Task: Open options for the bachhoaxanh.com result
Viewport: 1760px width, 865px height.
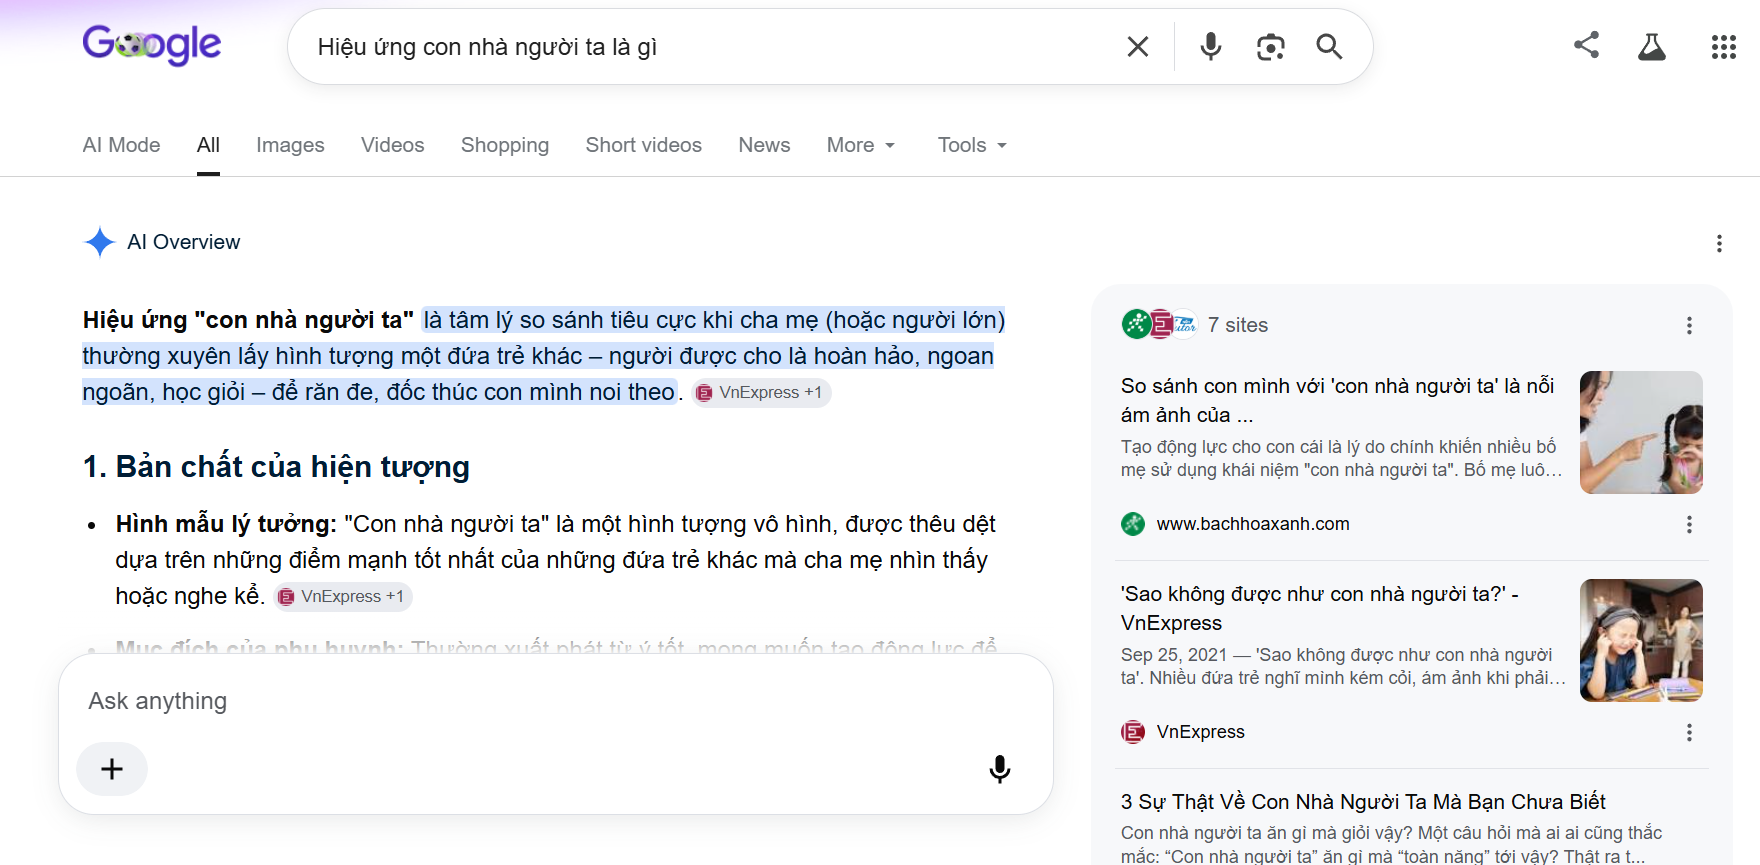Action: (x=1689, y=524)
